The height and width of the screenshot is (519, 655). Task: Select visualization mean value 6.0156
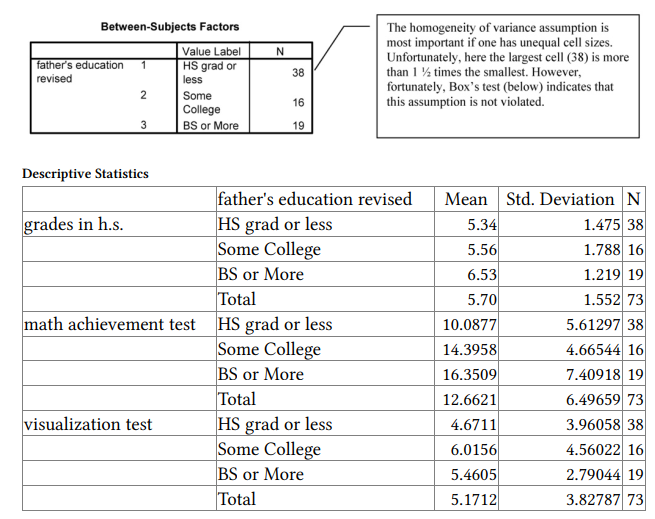click(x=474, y=449)
